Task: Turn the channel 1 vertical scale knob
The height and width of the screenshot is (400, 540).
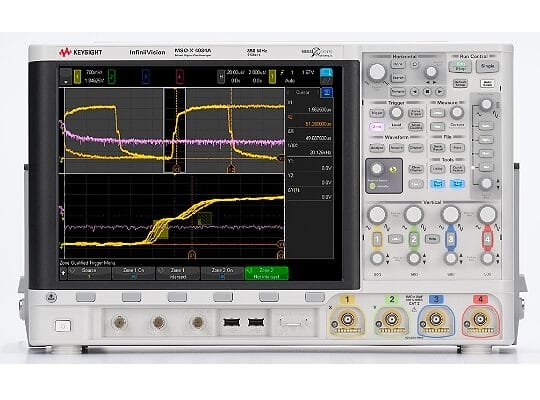Action: coord(377,215)
